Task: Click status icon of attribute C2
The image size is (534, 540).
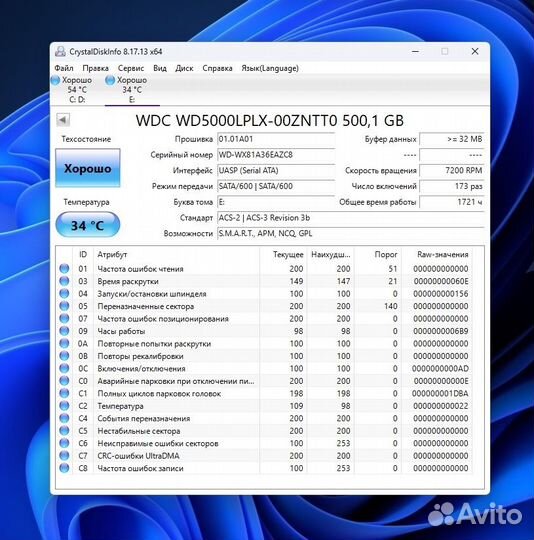Action: pyautogui.click(x=64, y=406)
